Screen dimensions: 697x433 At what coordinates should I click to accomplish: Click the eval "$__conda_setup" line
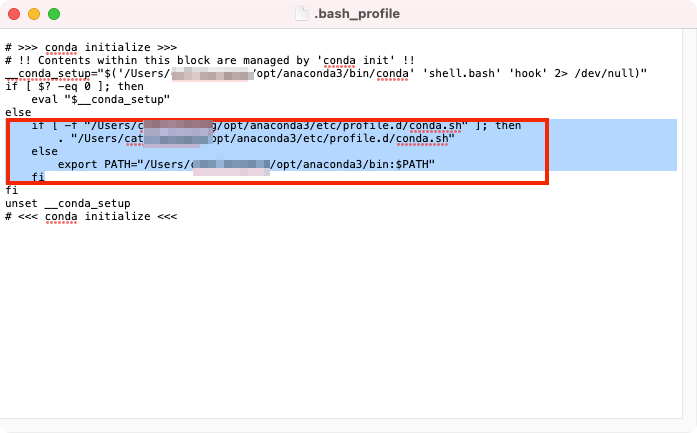tap(100, 99)
